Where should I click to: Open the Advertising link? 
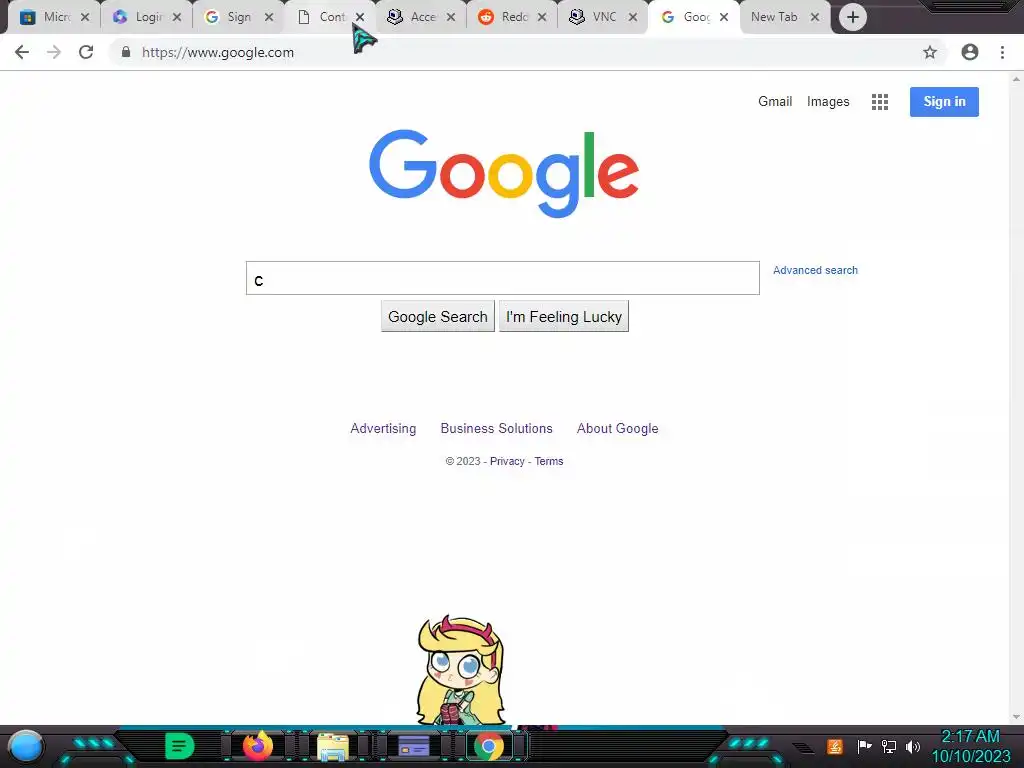coord(383,428)
